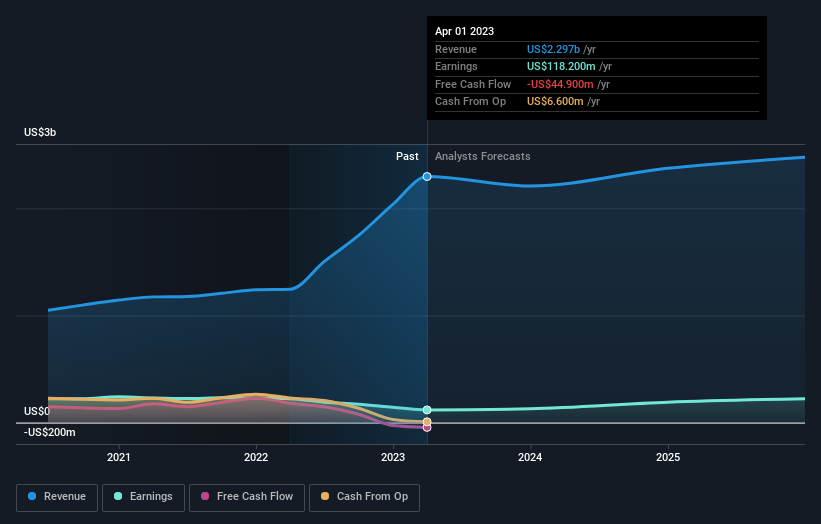Toggle the Earnings series legend button
This screenshot has height=524, width=821.
pyautogui.click(x=142, y=497)
